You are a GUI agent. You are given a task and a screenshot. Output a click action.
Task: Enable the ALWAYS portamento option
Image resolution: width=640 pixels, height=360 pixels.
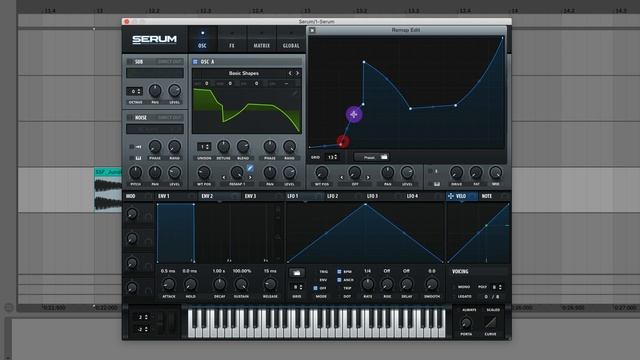pyautogui.click(x=469, y=310)
